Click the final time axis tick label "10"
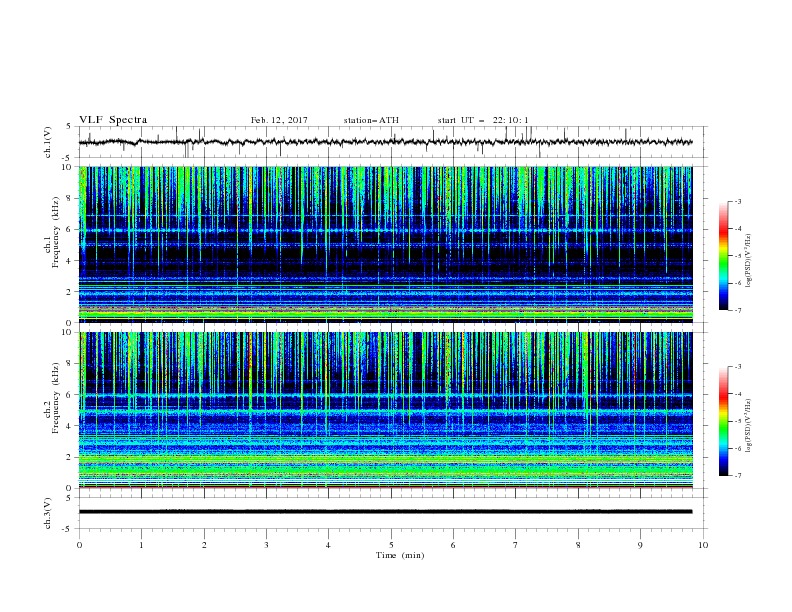 pos(703,545)
